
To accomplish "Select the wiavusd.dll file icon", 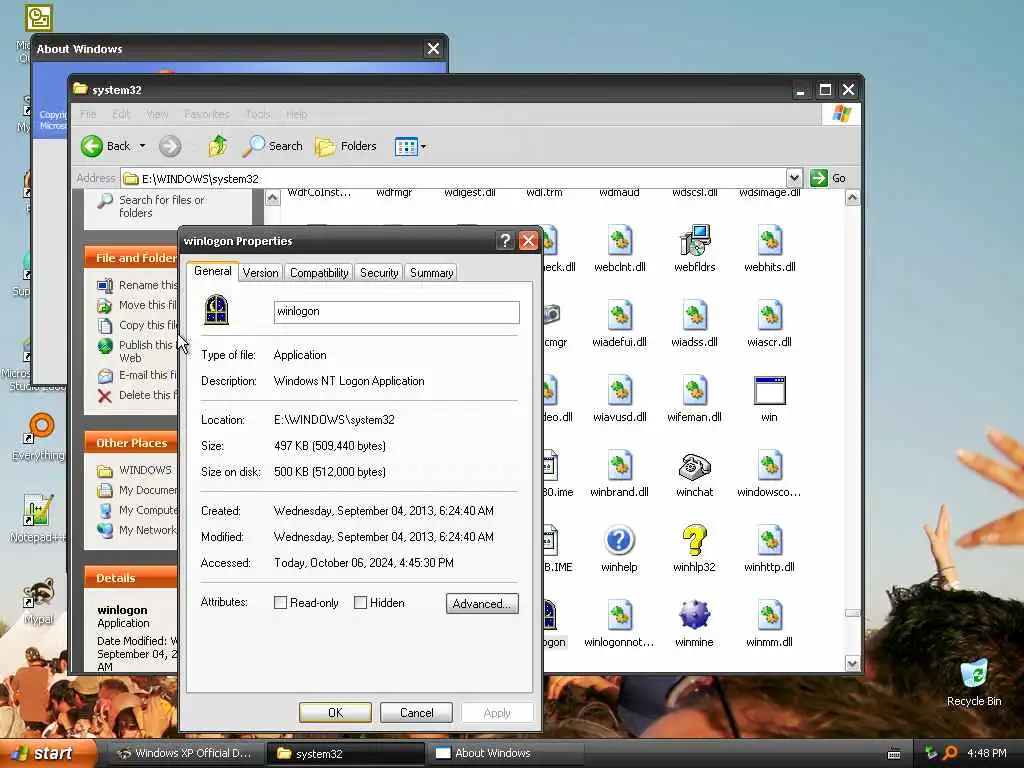I will tap(620, 391).
